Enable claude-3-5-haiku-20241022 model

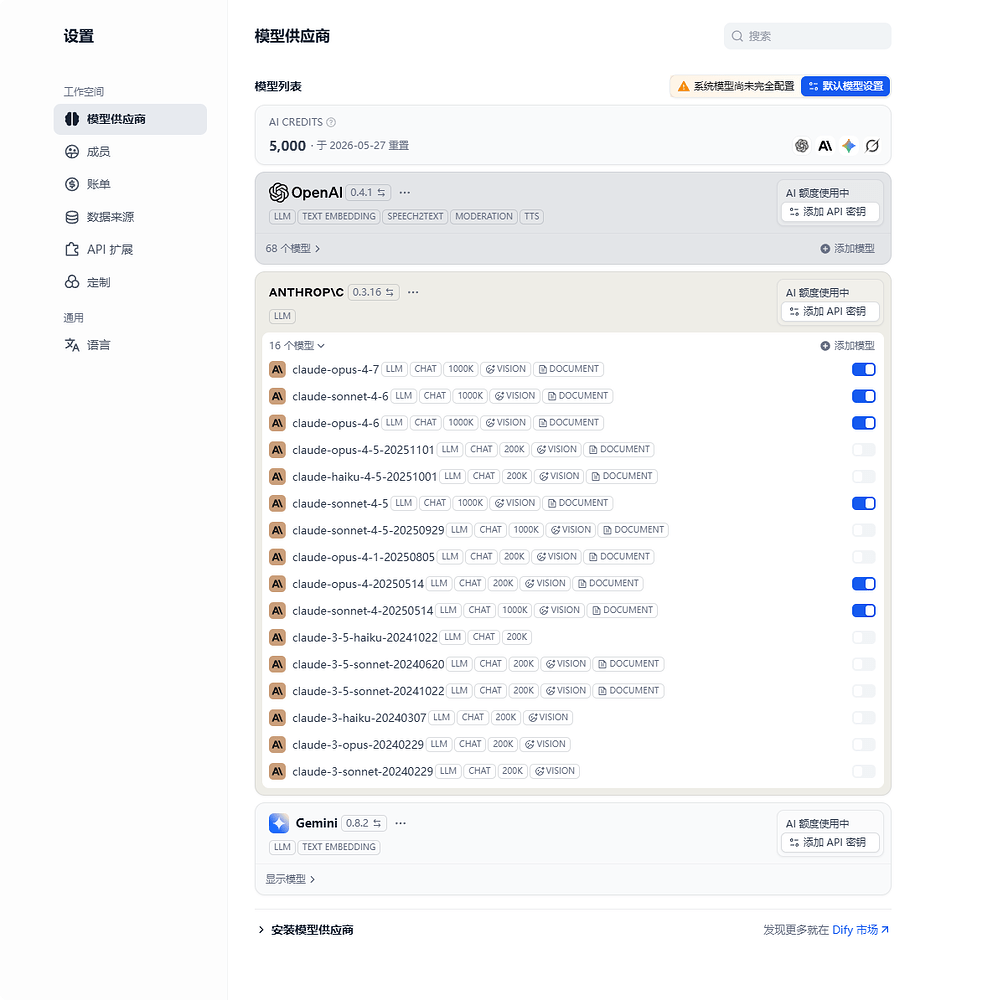tap(863, 638)
